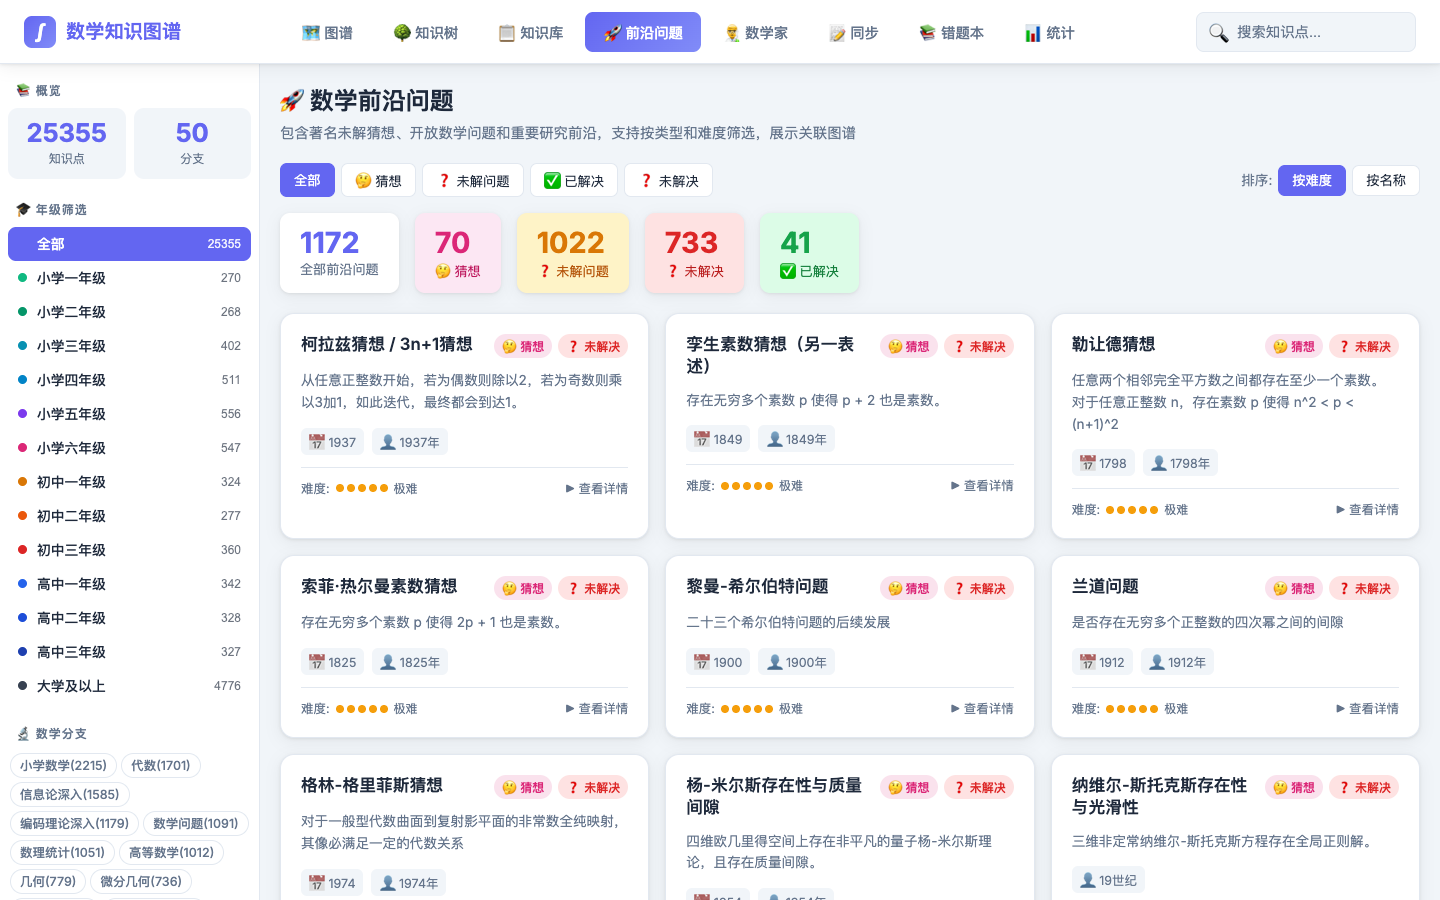Sort by 按名称

pyautogui.click(x=1386, y=180)
